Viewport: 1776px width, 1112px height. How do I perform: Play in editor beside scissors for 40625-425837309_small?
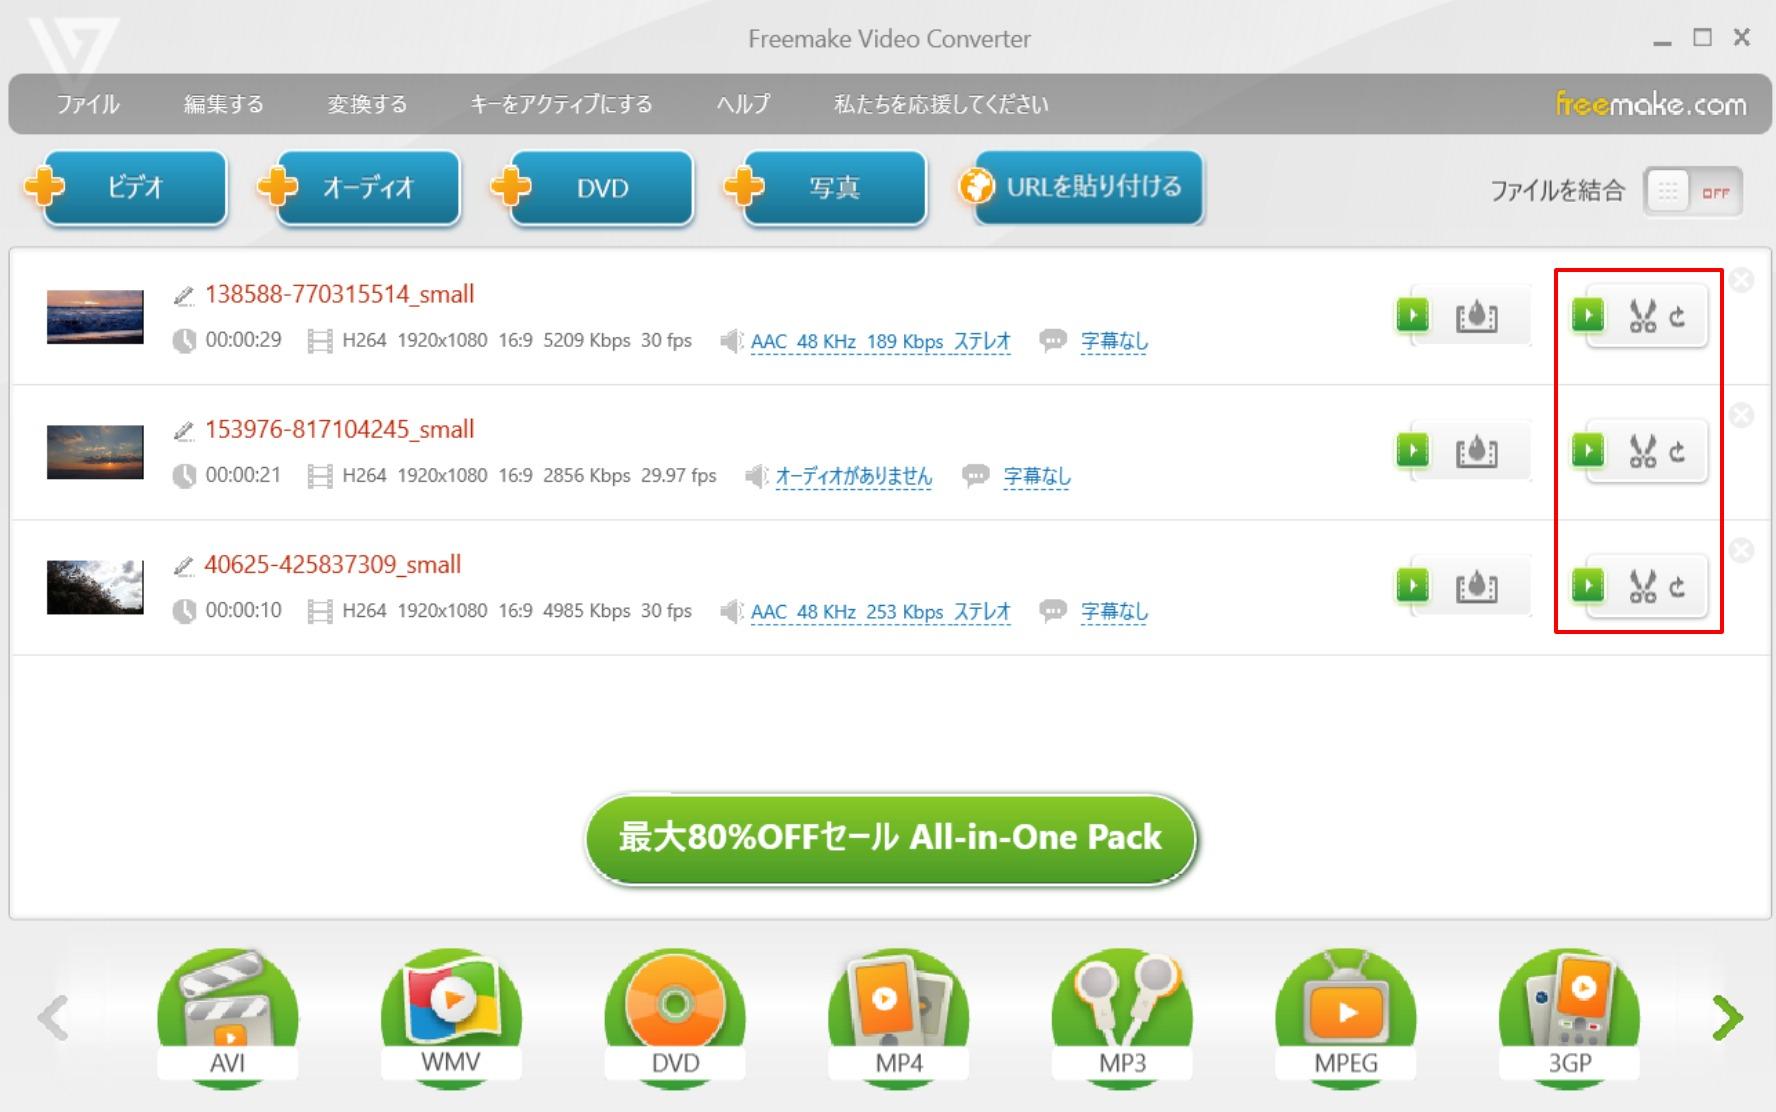click(1587, 586)
